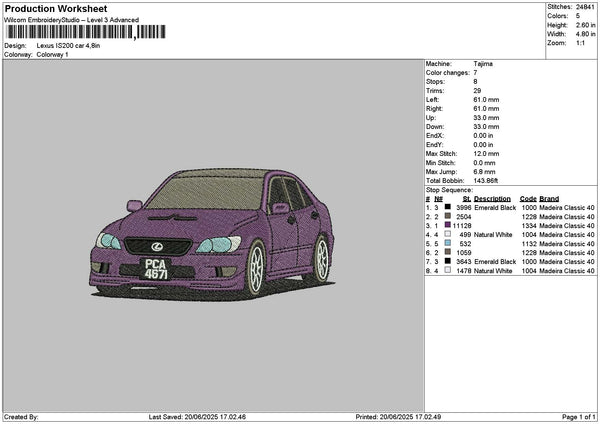Click the Down value 33.0 mm
This screenshot has height=424, width=600.
[x=486, y=127]
